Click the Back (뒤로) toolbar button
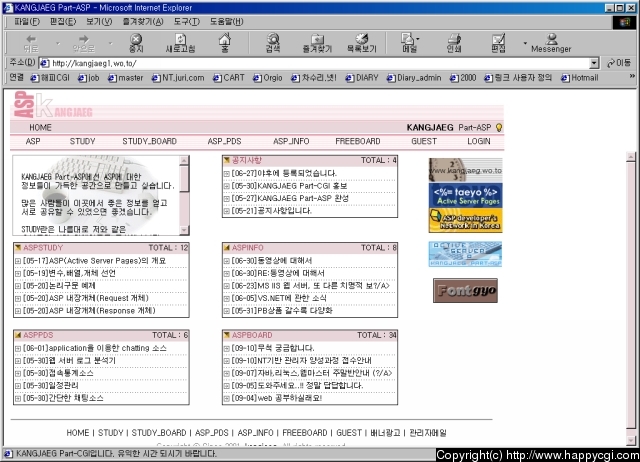The height and width of the screenshot is (462, 640). [x=31, y=43]
